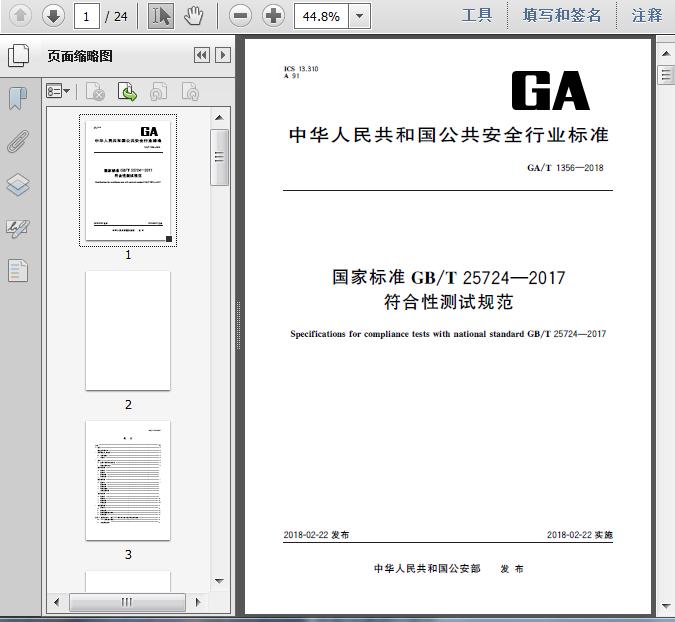The width and height of the screenshot is (675, 622).
Task: Click the 注释 (Comment) panel link
Action: (647, 15)
